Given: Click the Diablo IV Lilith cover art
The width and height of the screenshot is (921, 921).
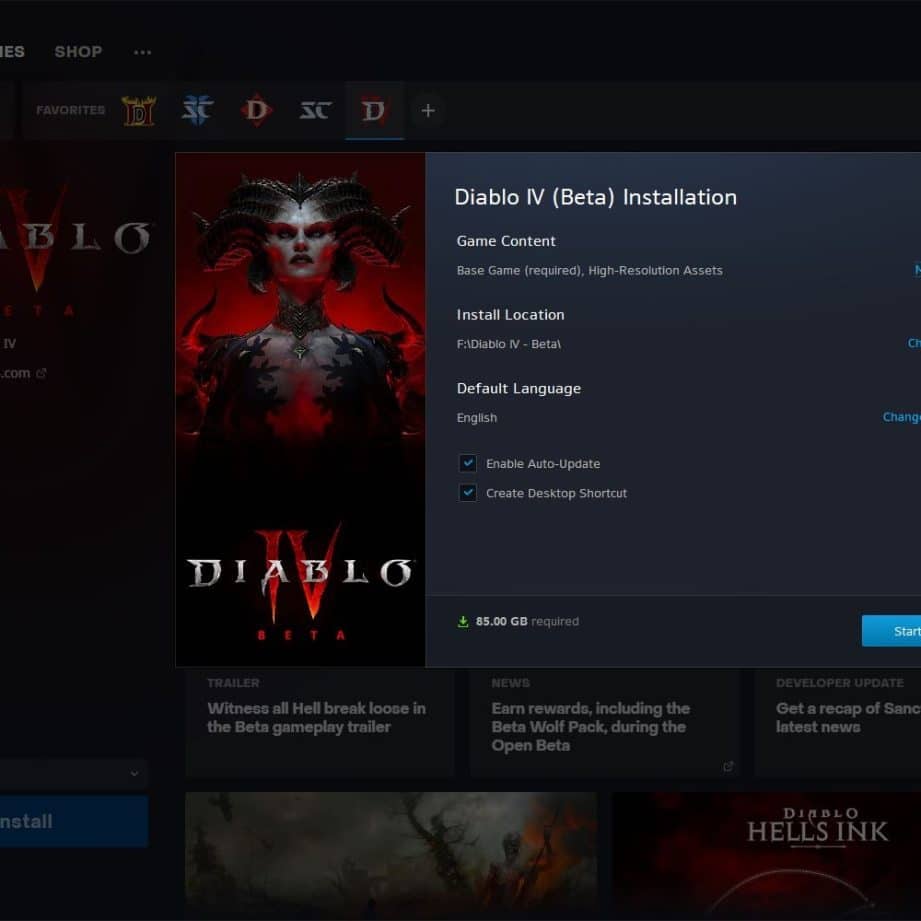Looking at the screenshot, I should [300, 410].
